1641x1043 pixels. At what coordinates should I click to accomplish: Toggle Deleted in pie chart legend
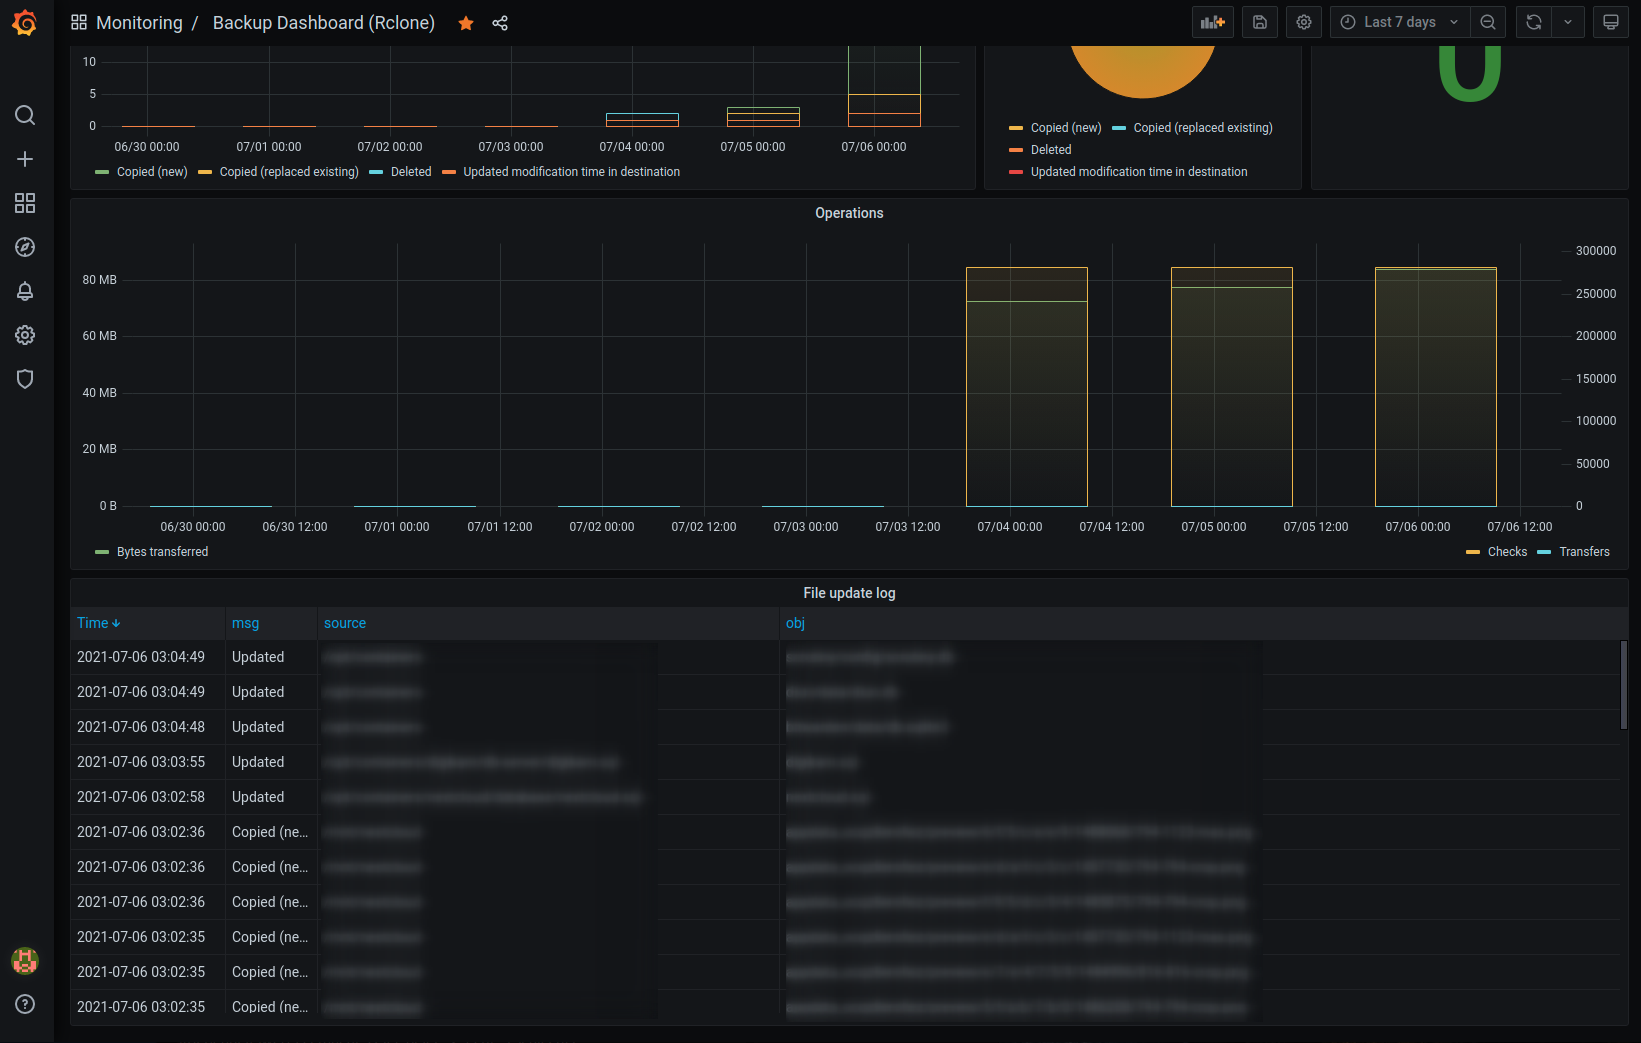pos(1051,150)
